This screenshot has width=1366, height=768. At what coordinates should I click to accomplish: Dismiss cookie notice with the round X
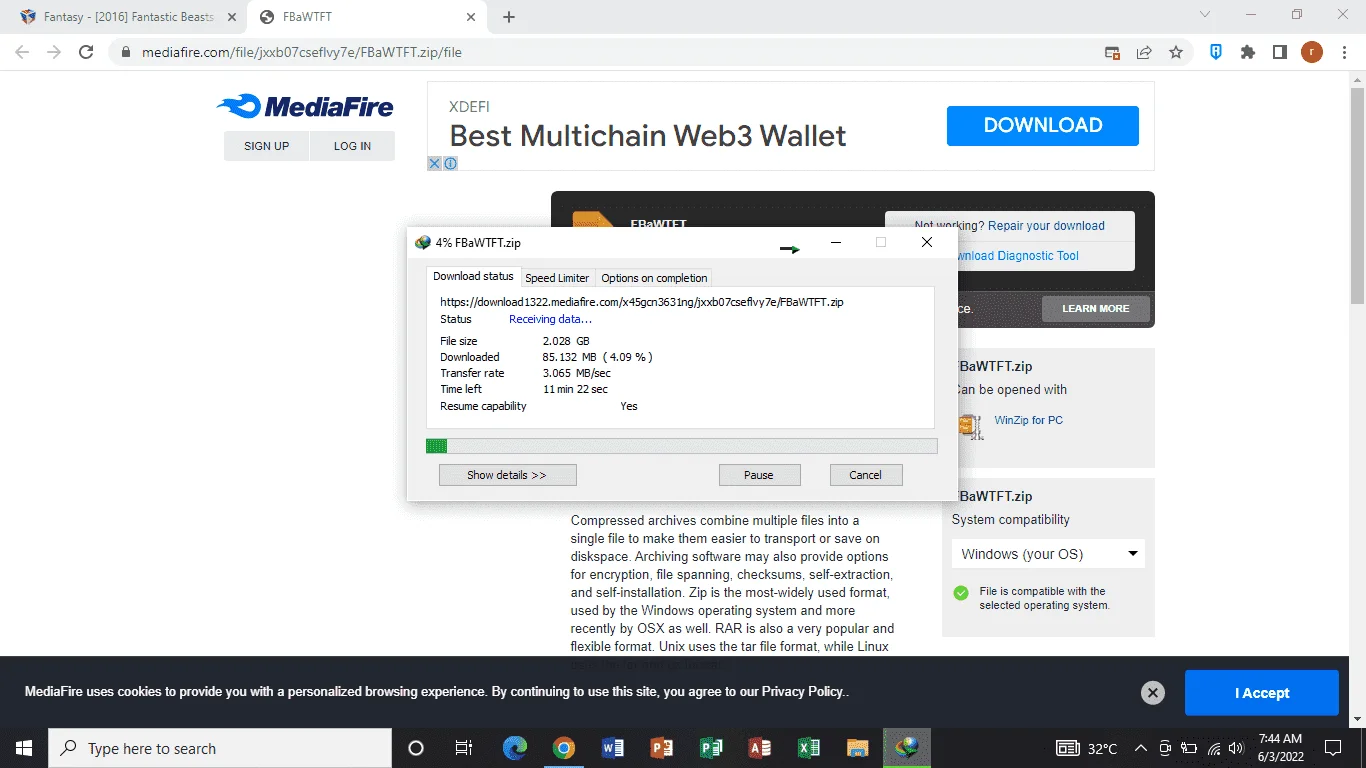pos(1152,692)
